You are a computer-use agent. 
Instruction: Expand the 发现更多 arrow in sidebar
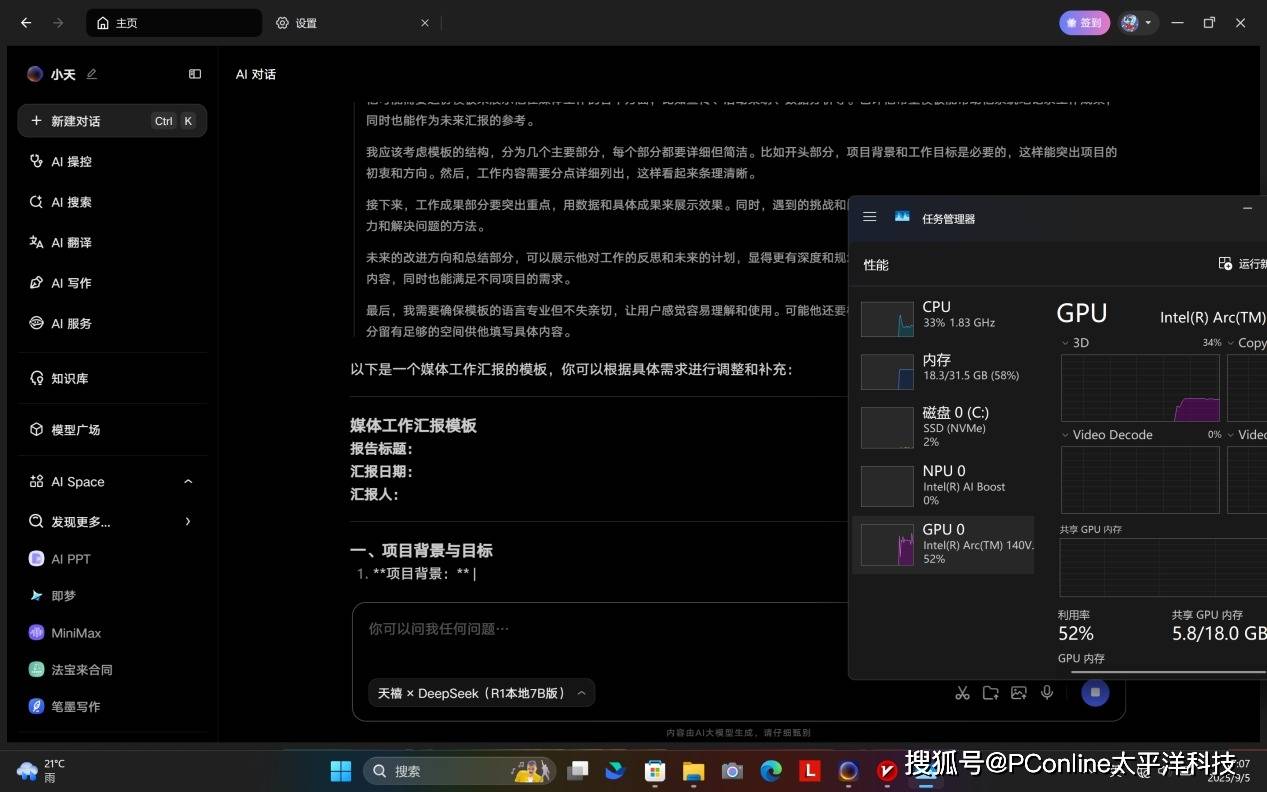(x=188, y=522)
